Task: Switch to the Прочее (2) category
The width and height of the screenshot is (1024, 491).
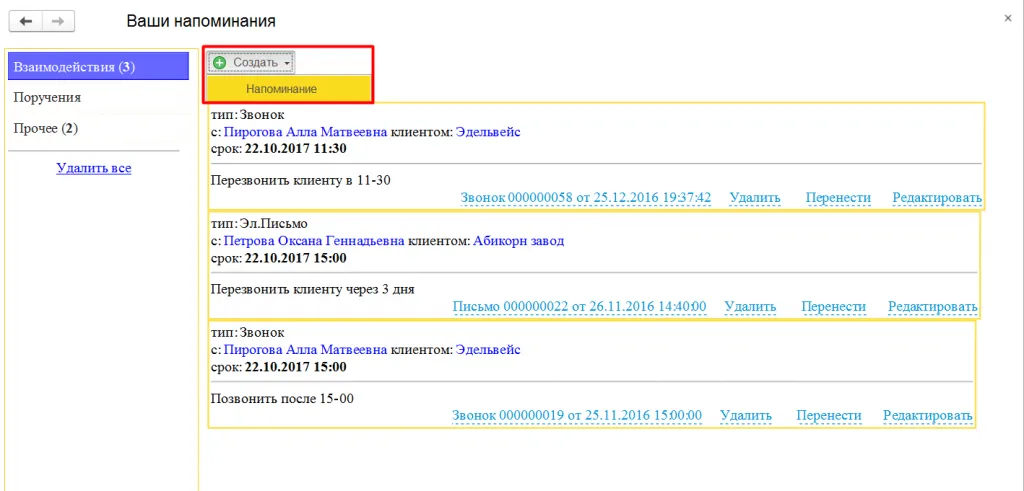Action: coord(46,129)
